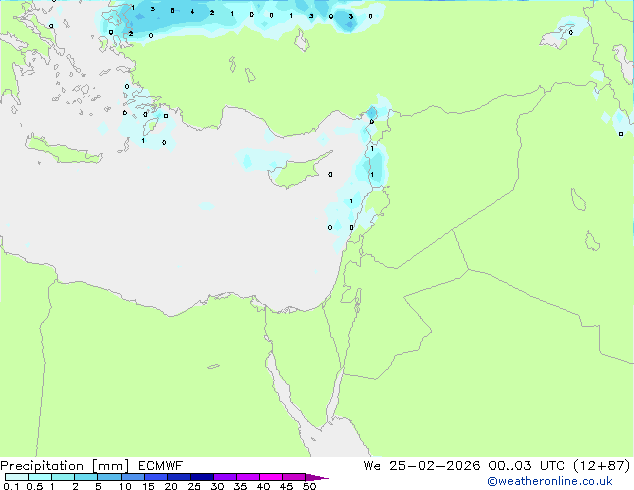Click the '[mm]' unit label
Viewport: 634px width, 490px height.
pyautogui.click(x=111, y=466)
